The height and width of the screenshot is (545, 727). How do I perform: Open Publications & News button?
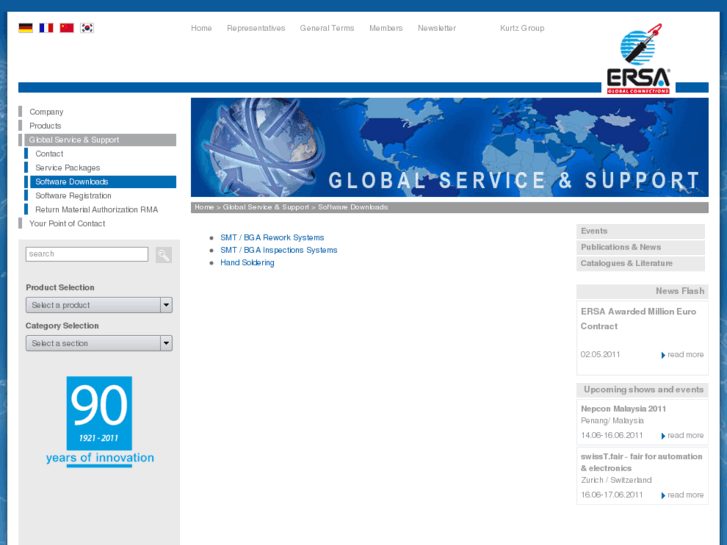coord(641,247)
